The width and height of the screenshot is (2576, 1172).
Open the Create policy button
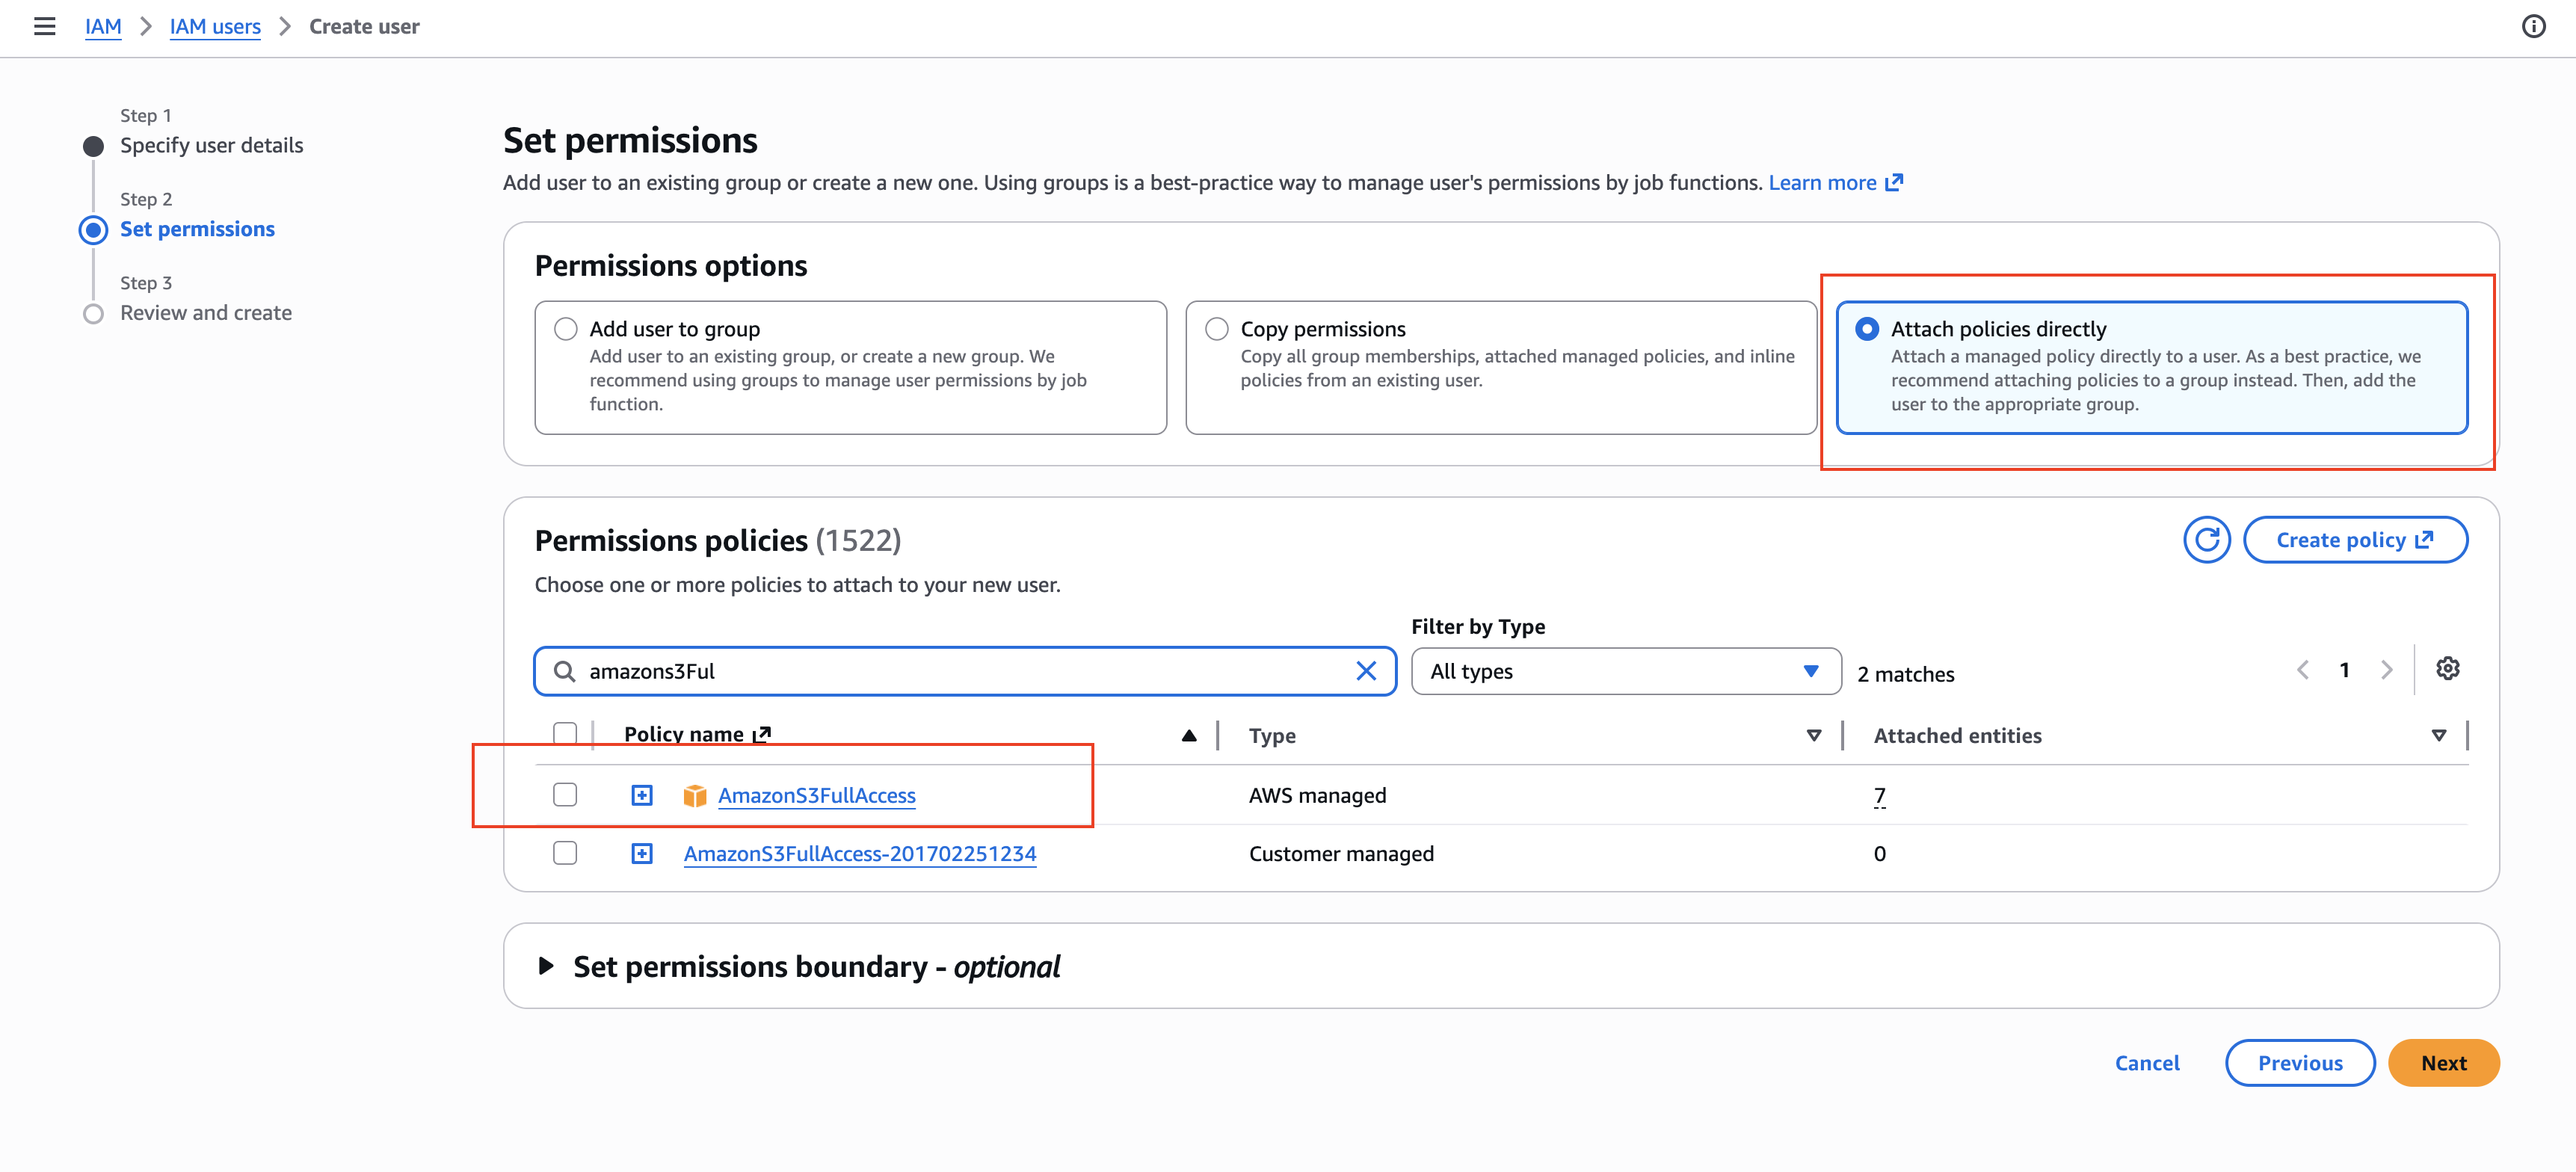2355,540
